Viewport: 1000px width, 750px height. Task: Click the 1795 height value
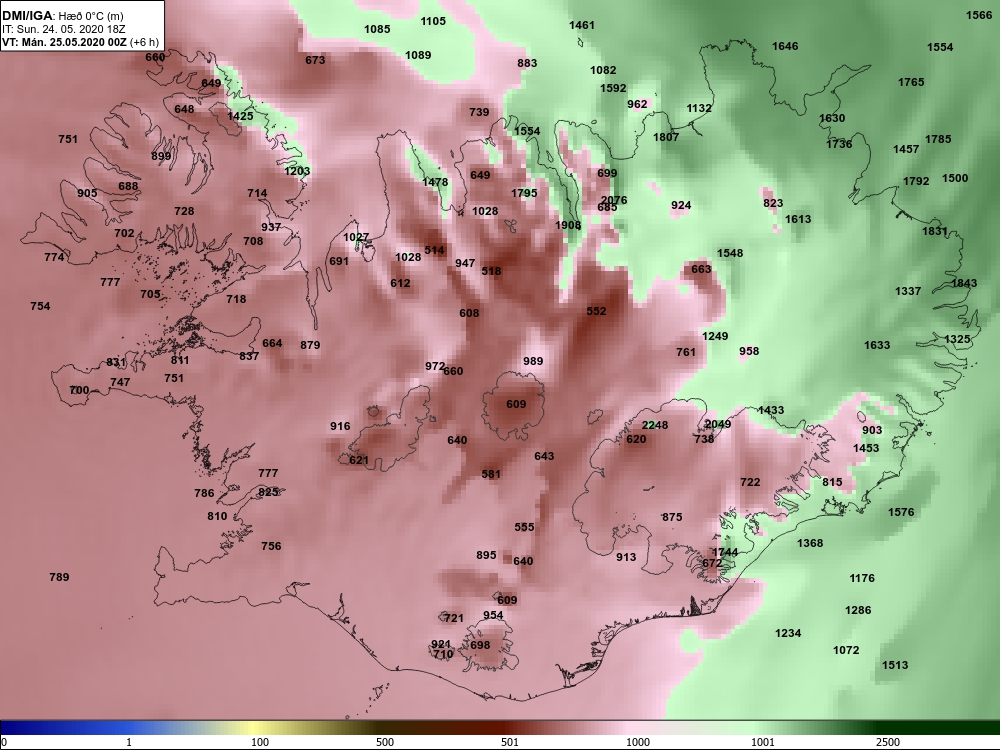524,193
